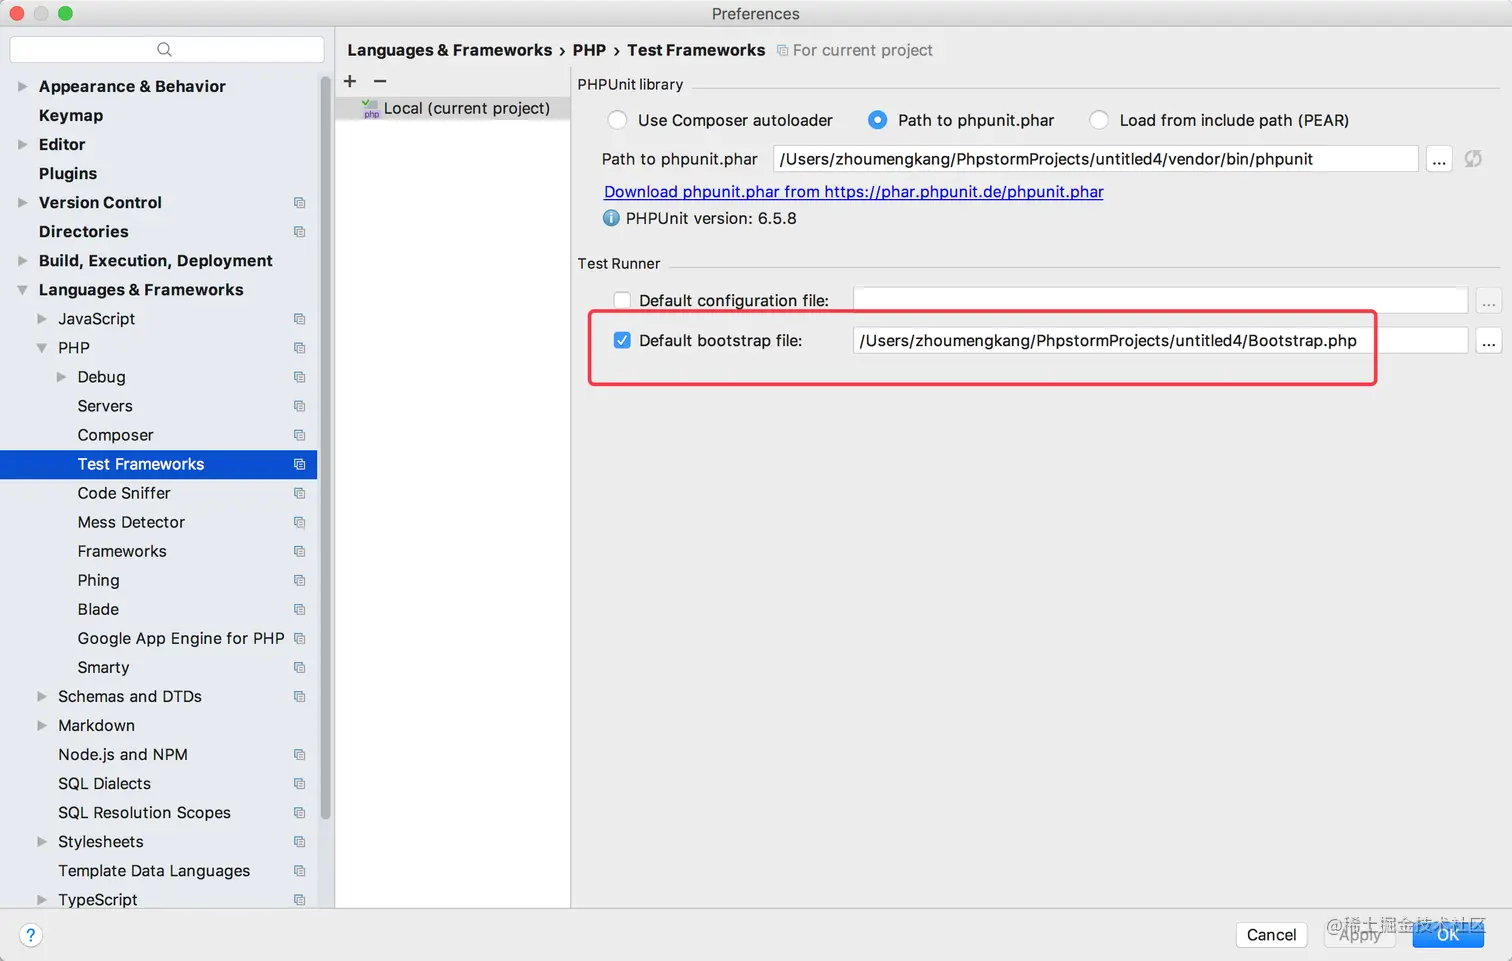Expand the Editor section
This screenshot has width=1512, height=961.
[22, 145]
